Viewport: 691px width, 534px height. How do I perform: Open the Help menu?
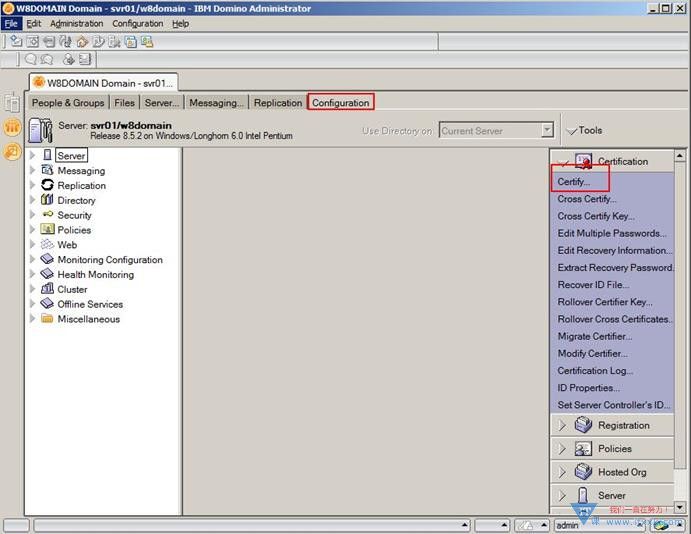click(x=180, y=24)
